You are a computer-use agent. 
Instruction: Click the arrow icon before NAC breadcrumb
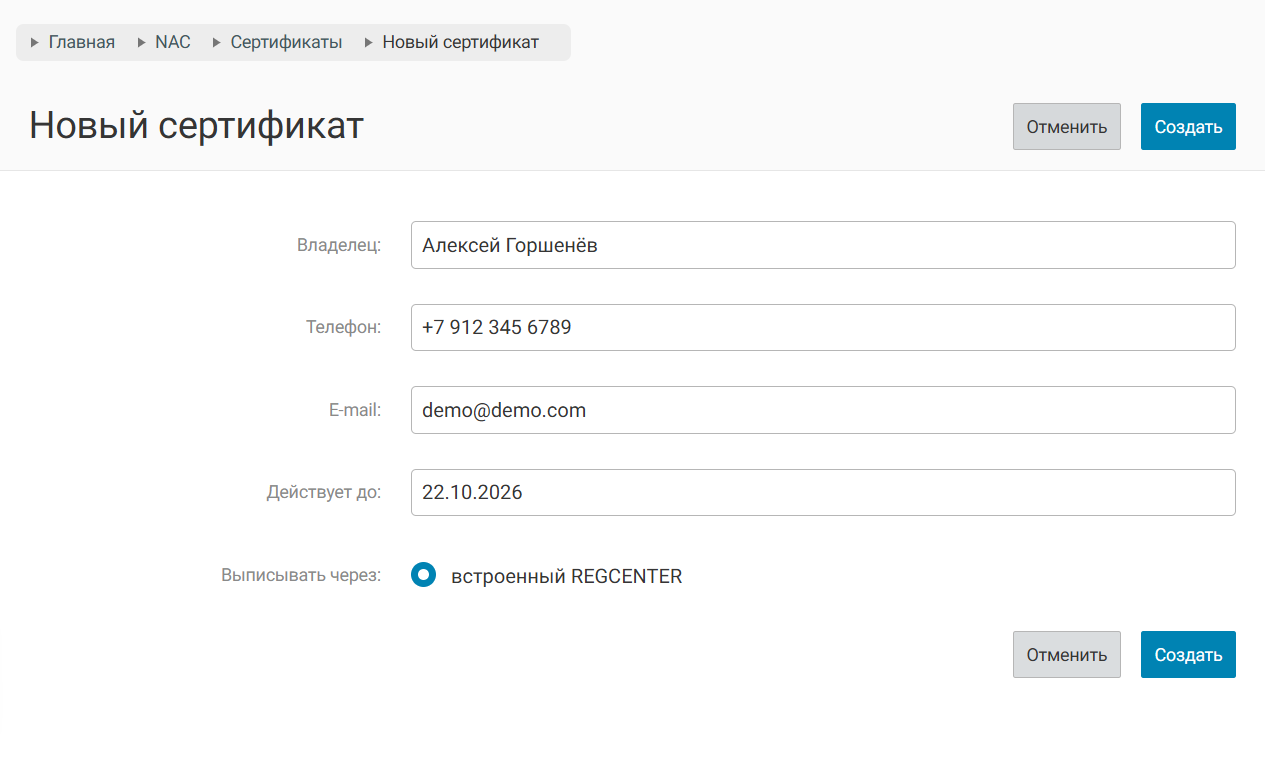(x=141, y=43)
